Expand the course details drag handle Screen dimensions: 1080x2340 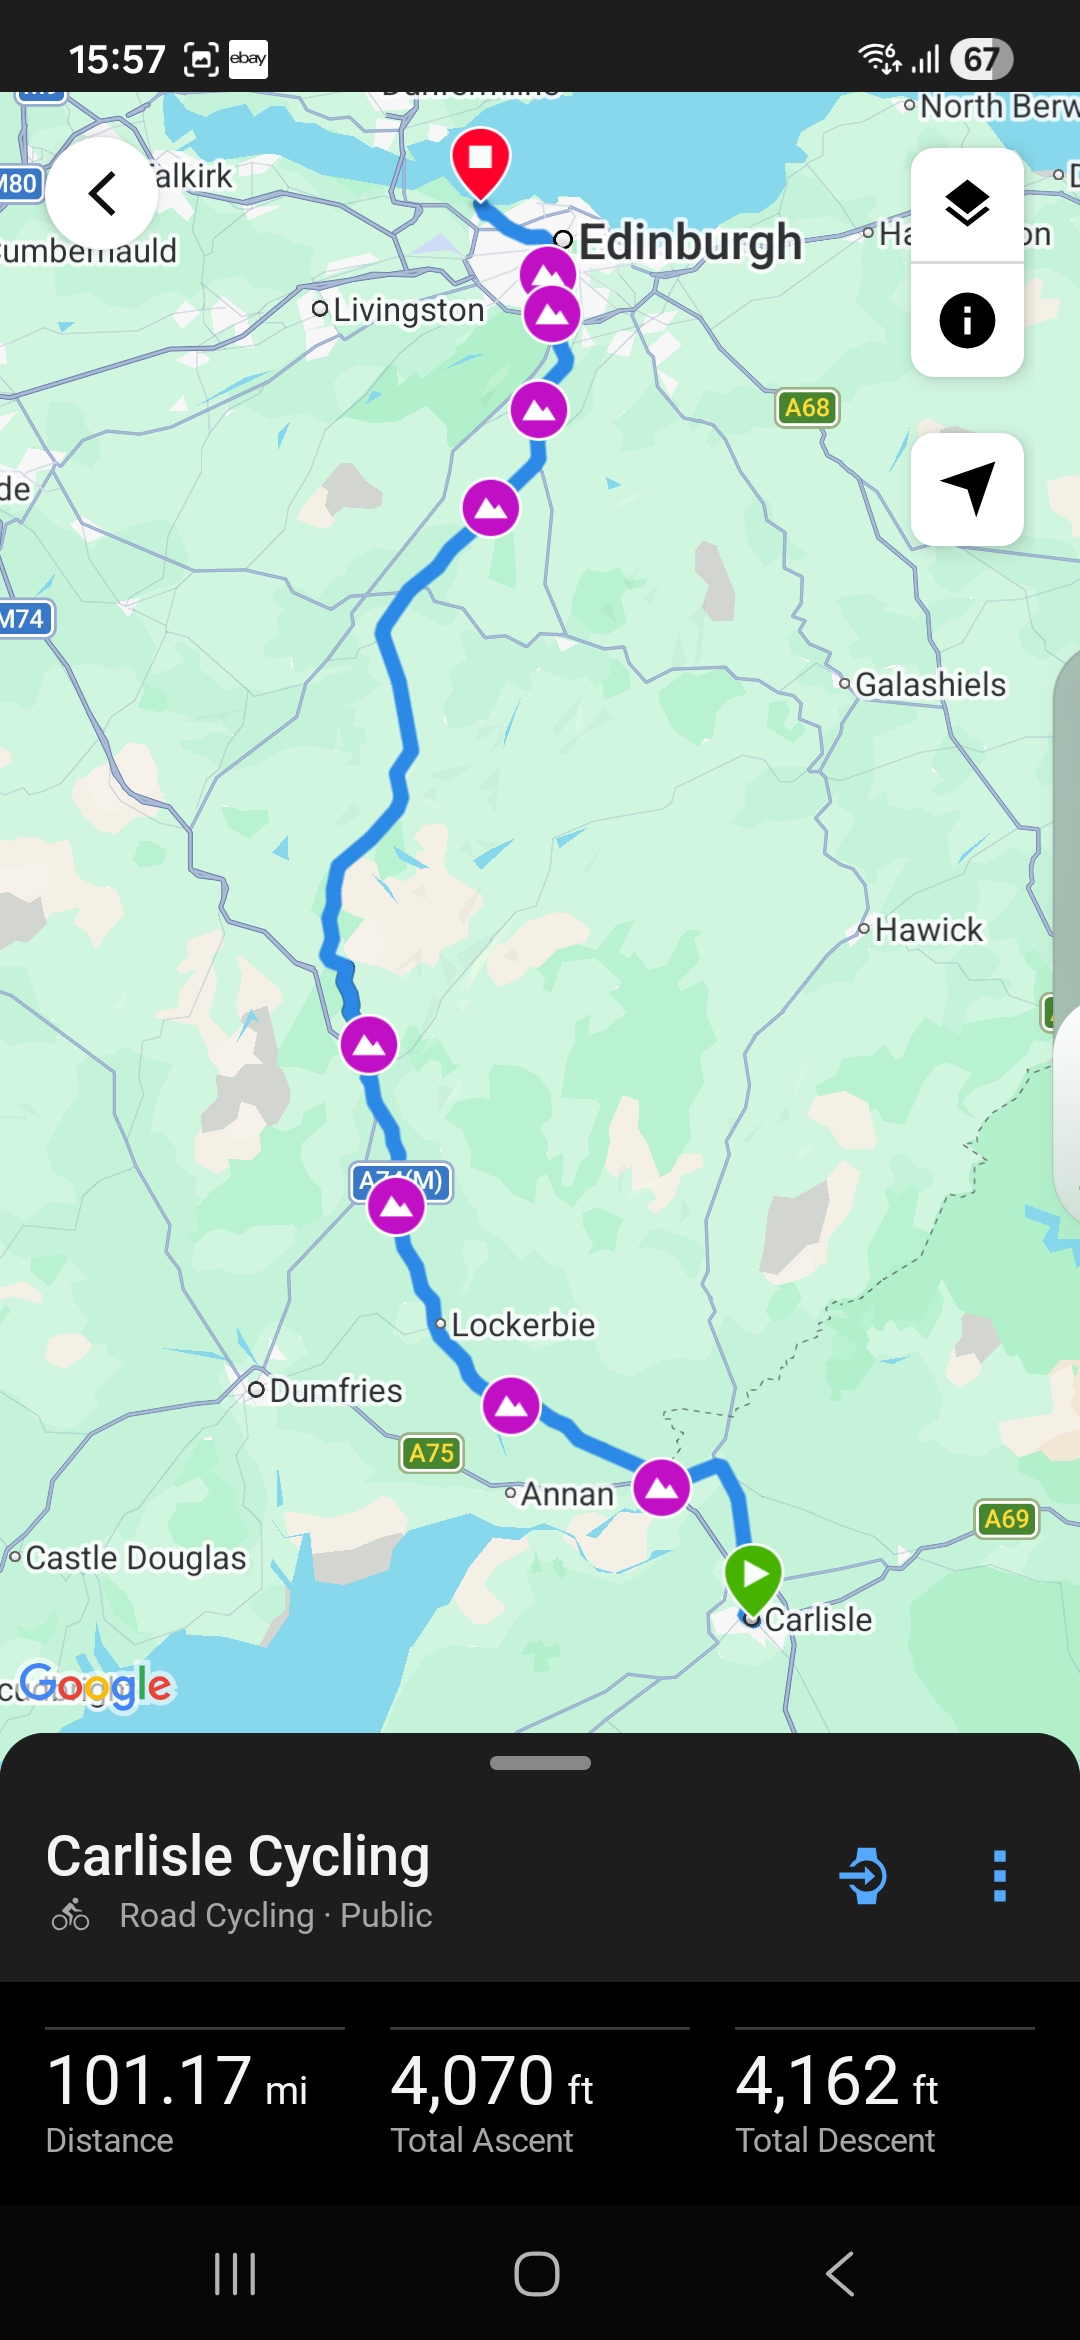click(x=540, y=1763)
